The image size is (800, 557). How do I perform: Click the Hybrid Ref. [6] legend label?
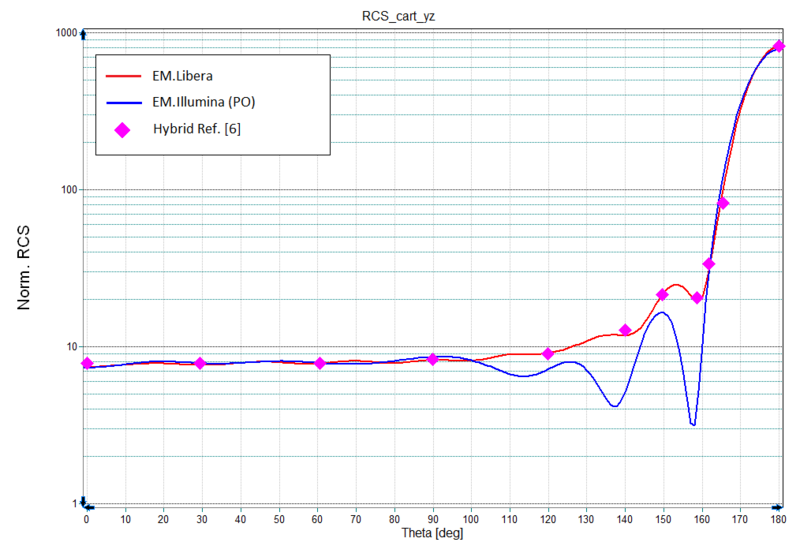pos(195,128)
